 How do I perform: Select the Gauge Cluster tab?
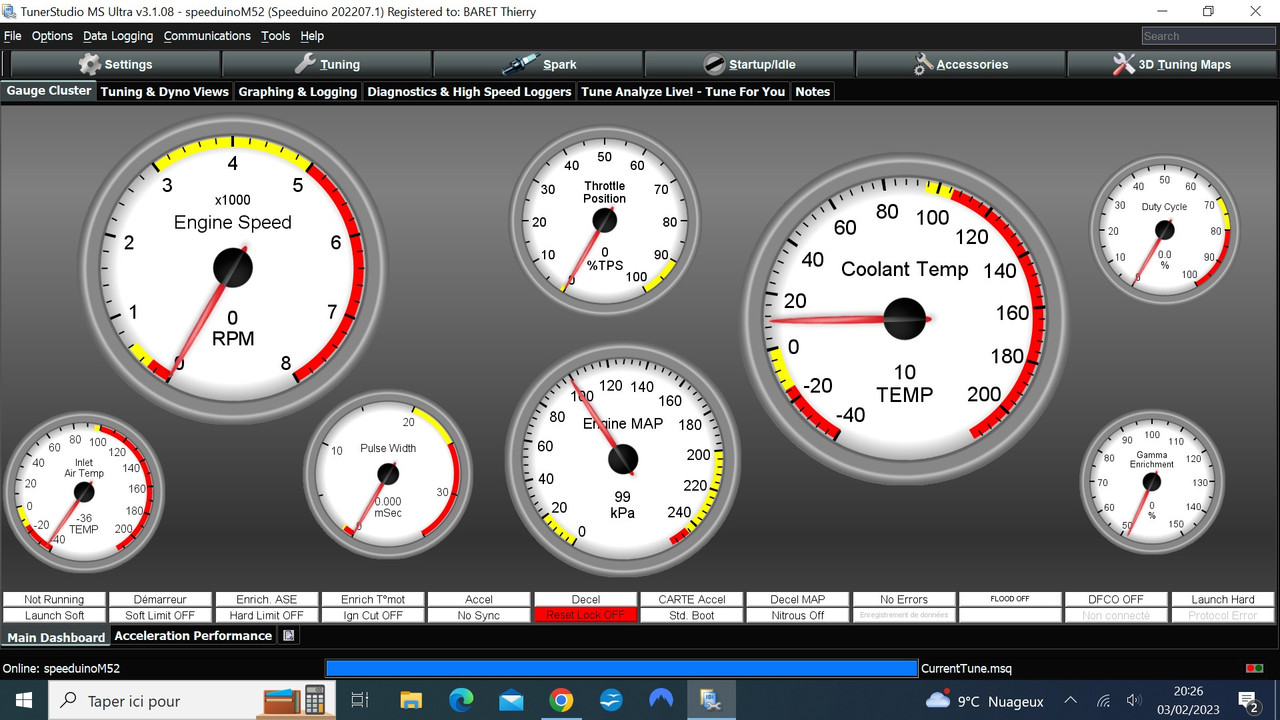pyautogui.click(x=49, y=91)
